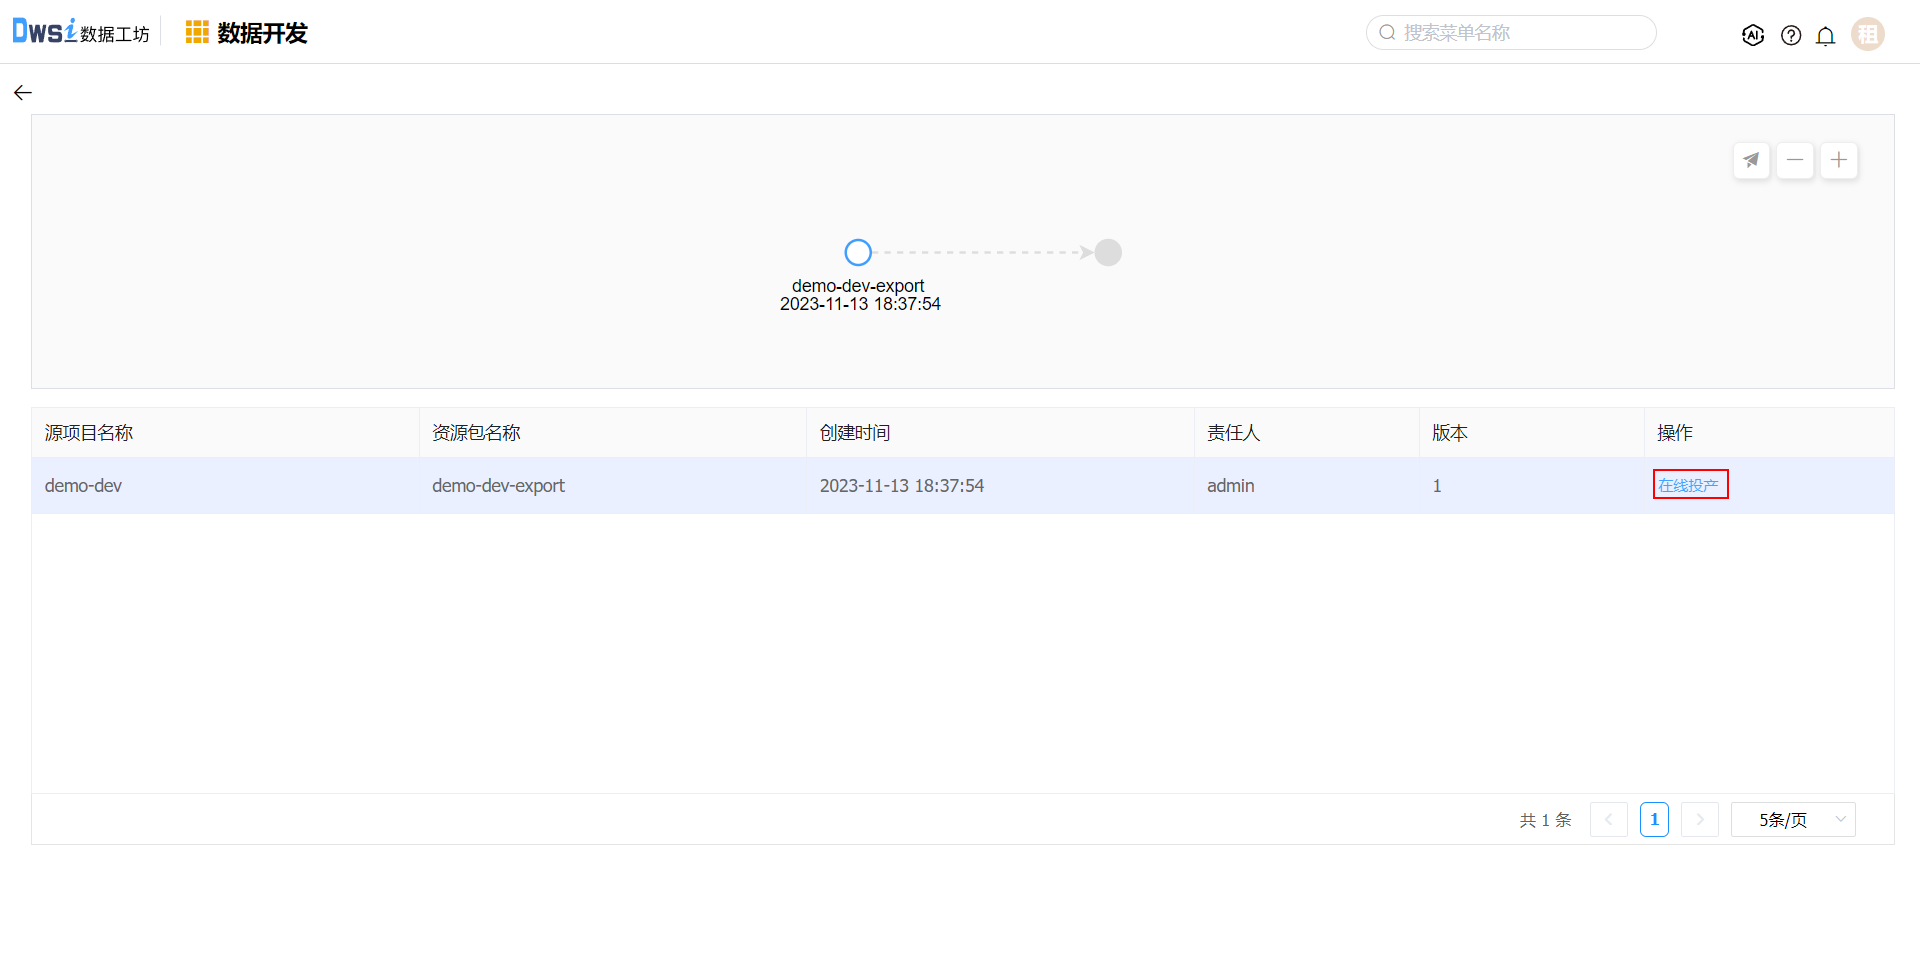The image size is (1920, 962).
Task: Select the gray target node in graph
Action: (1108, 252)
